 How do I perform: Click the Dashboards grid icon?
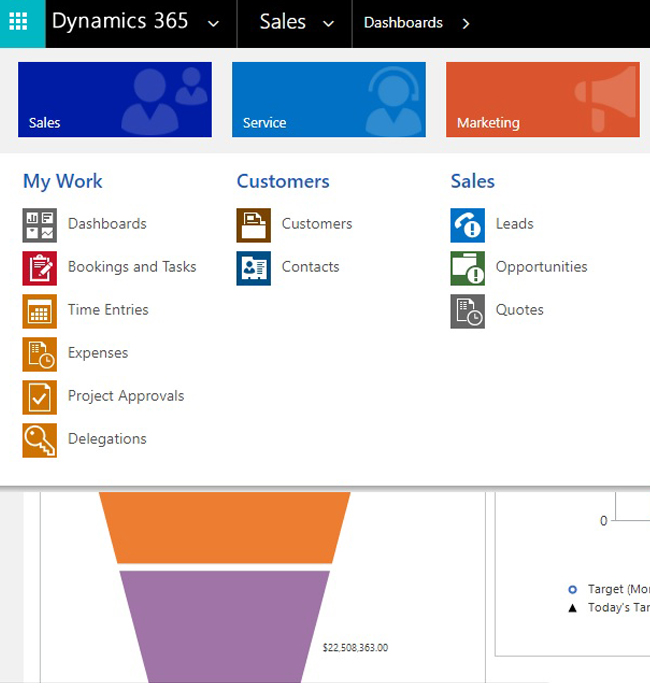pos(40,225)
